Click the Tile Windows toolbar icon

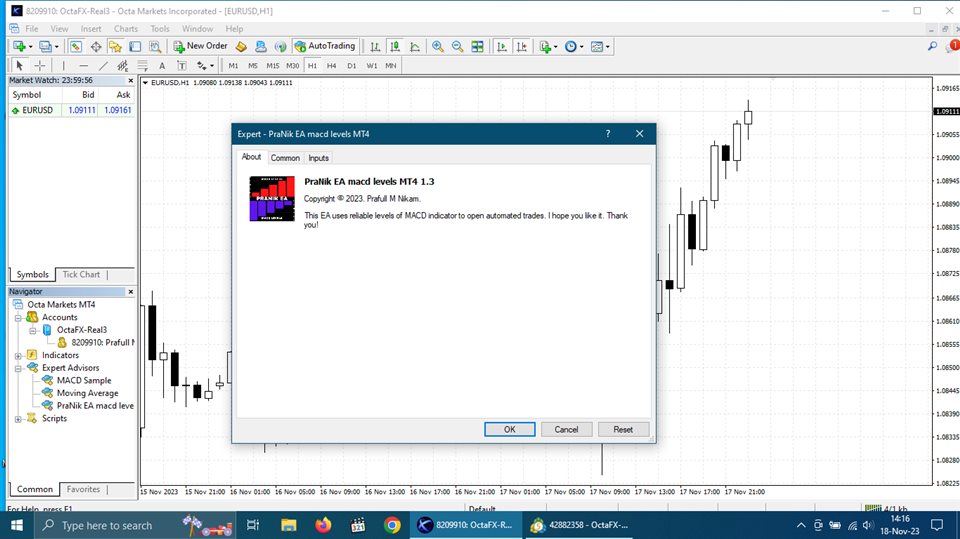point(478,47)
